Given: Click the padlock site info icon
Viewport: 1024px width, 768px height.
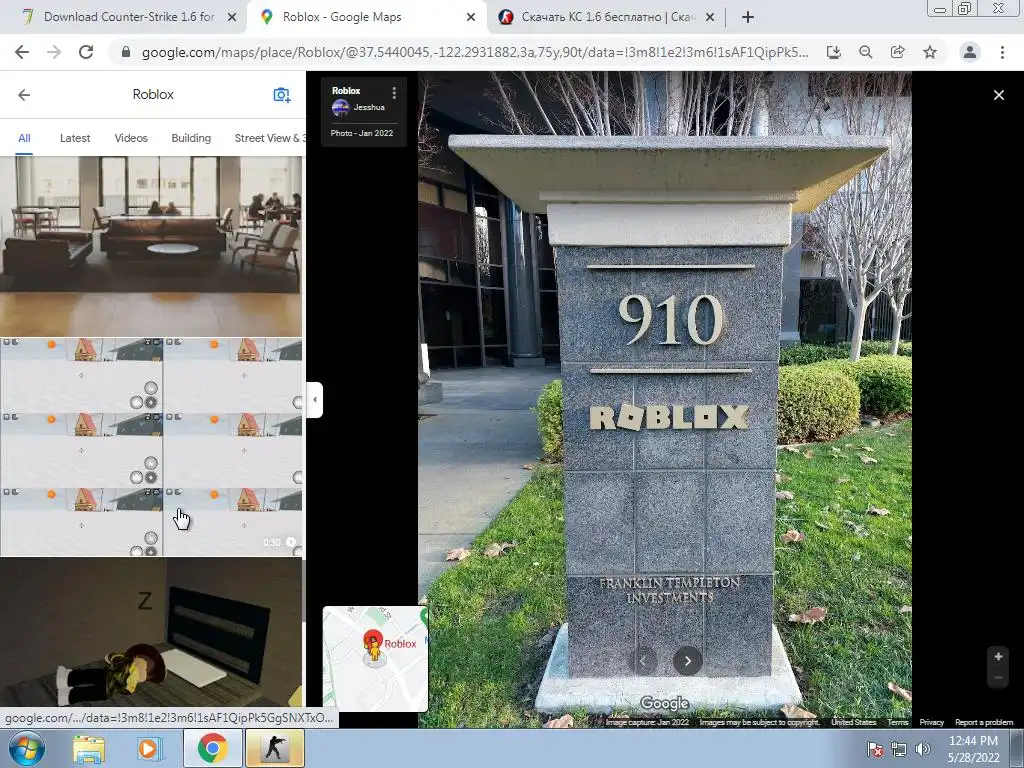Looking at the screenshot, I should pos(126,52).
